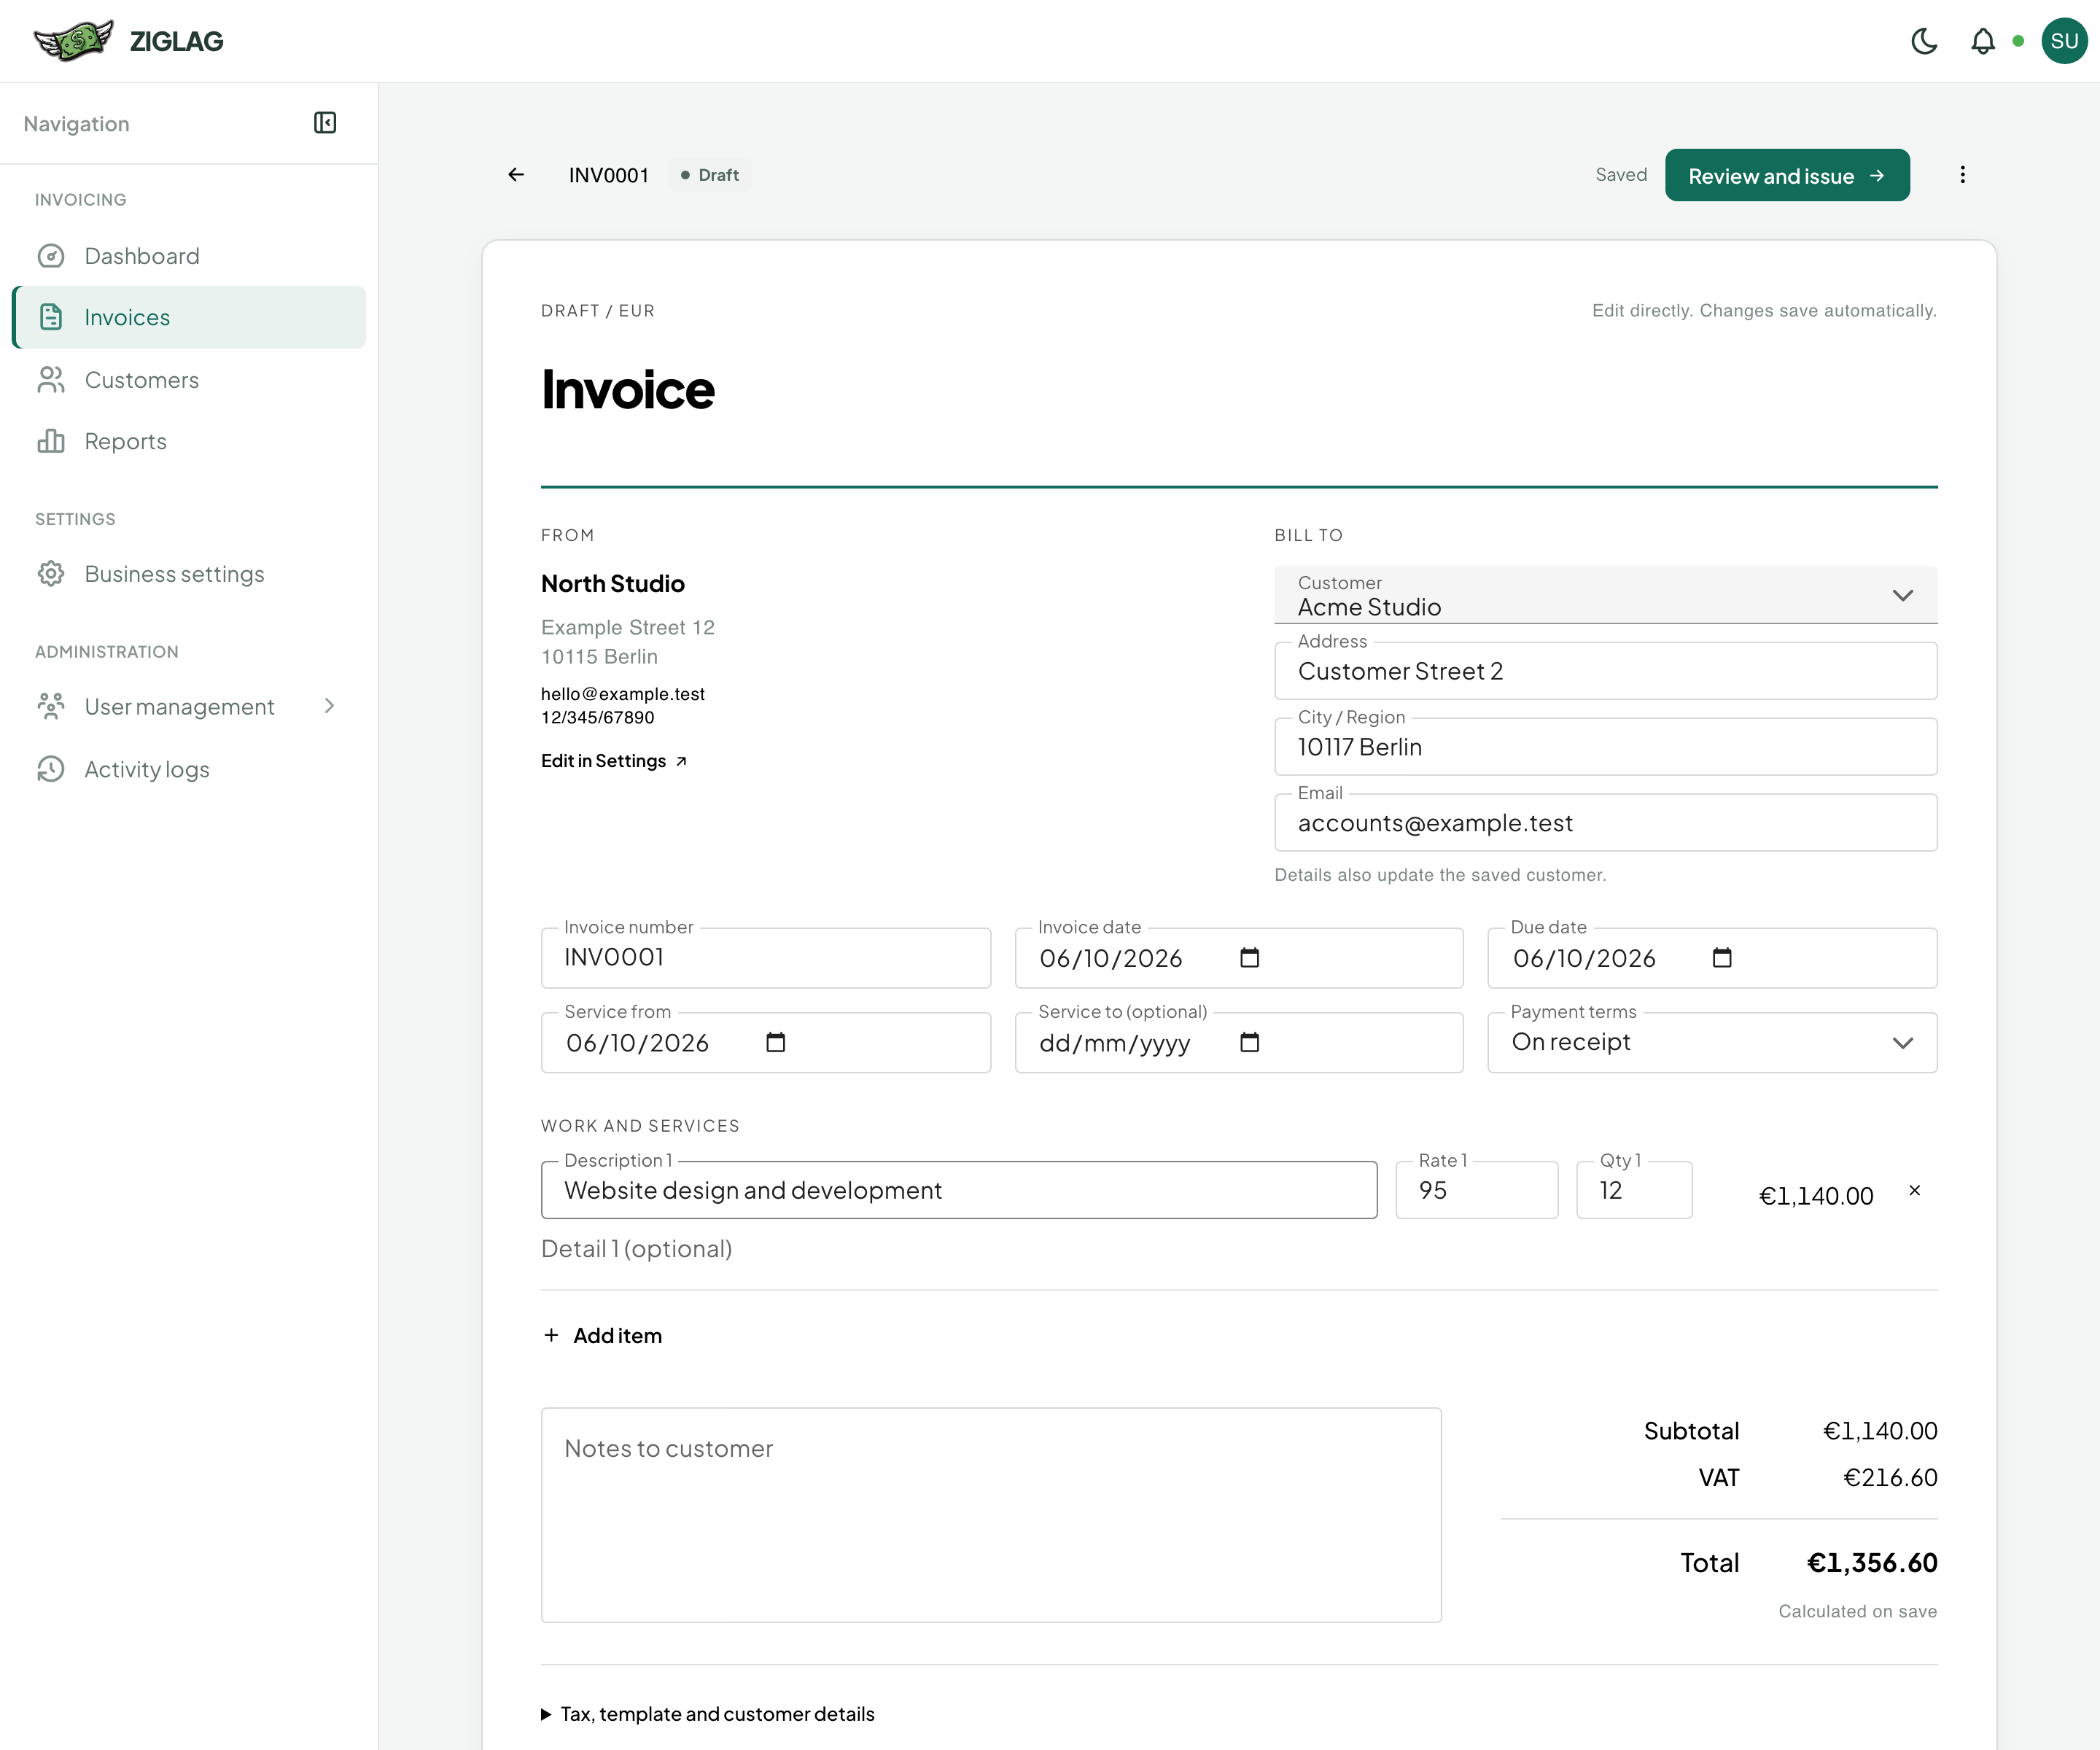This screenshot has width=2100, height=1750.
Task: Click the Notes to customer text area
Action: pyautogui.click(x=991, y=1515)
